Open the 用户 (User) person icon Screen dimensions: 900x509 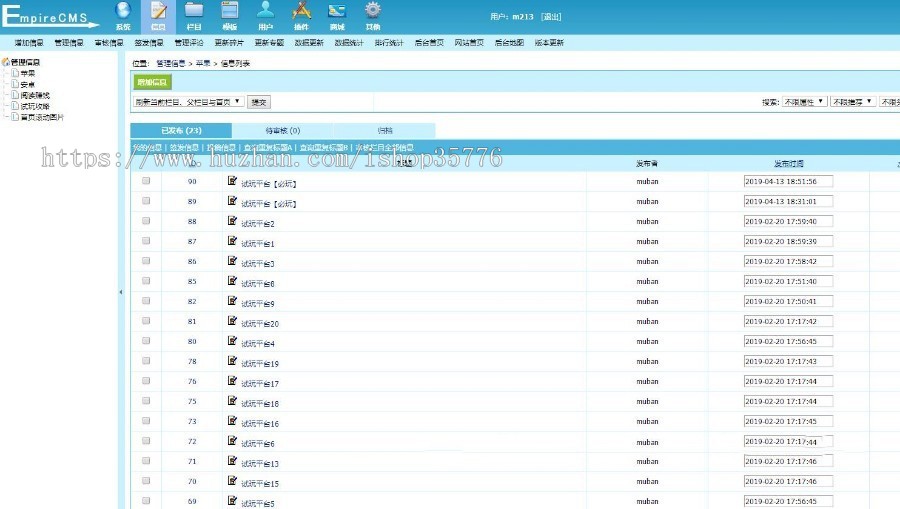pyautogui.click(x=265, y=10)
